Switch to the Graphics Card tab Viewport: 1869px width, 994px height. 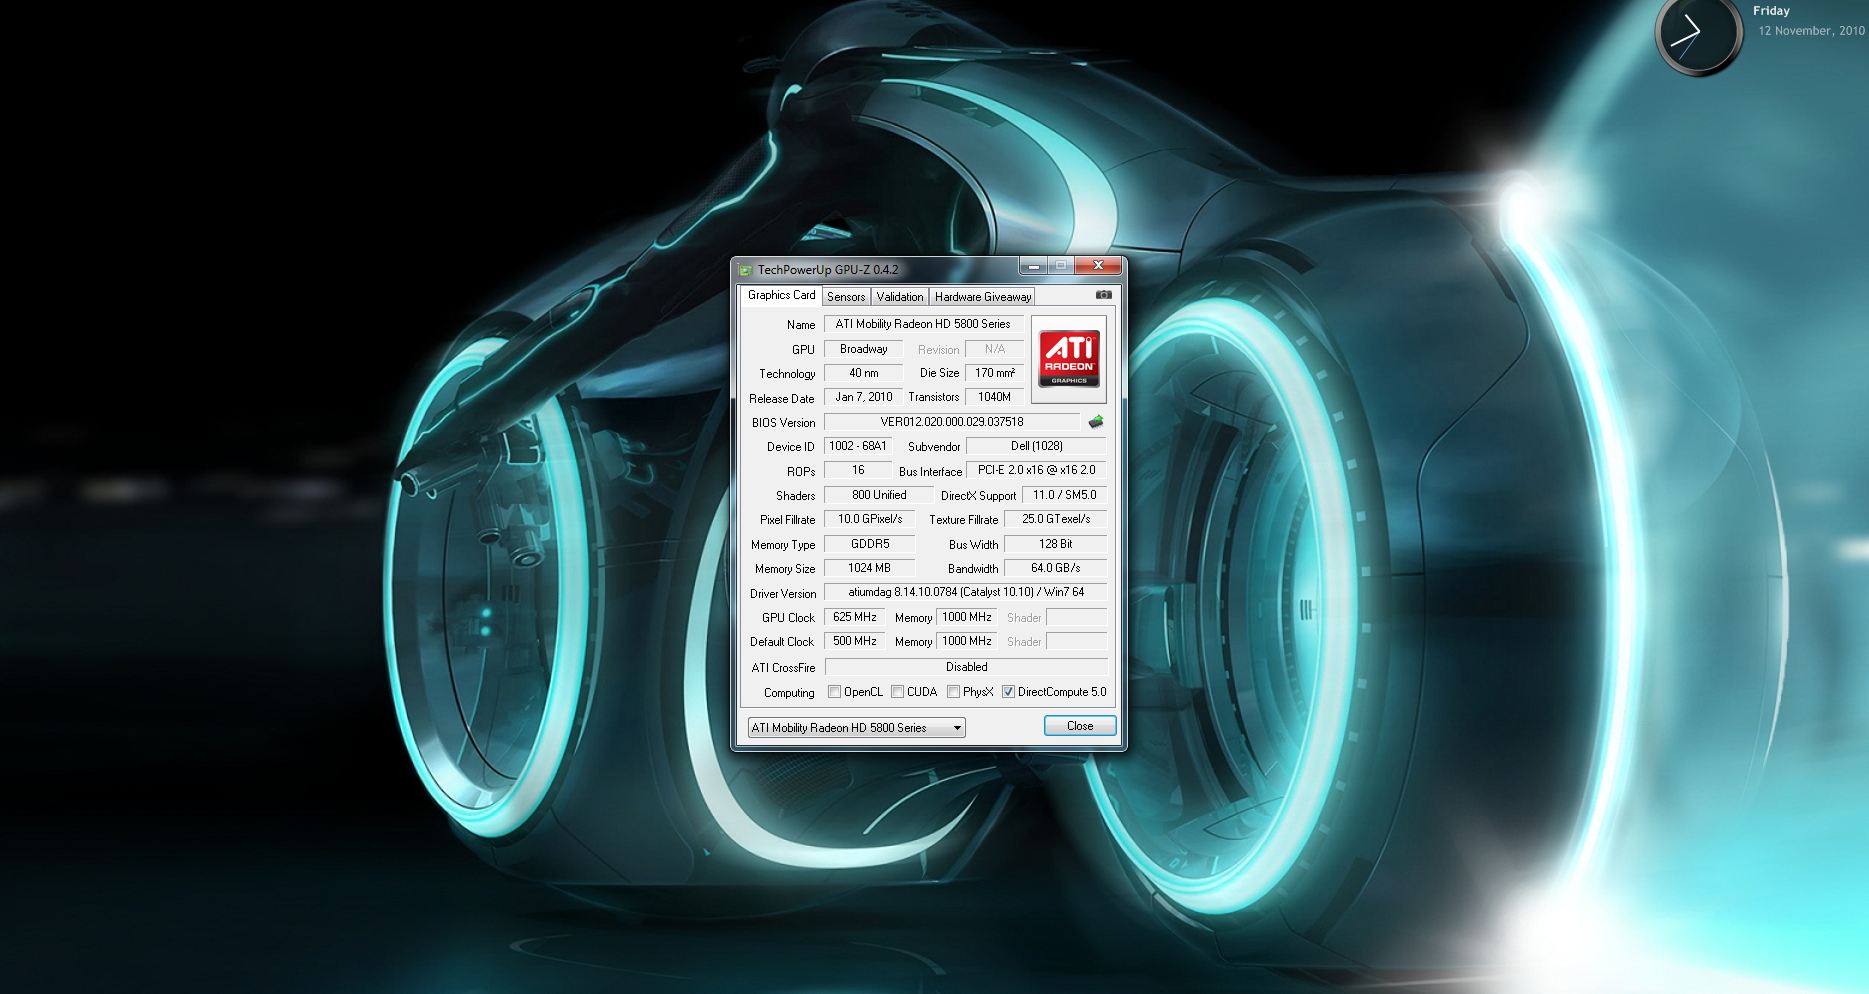pos(781,295)
